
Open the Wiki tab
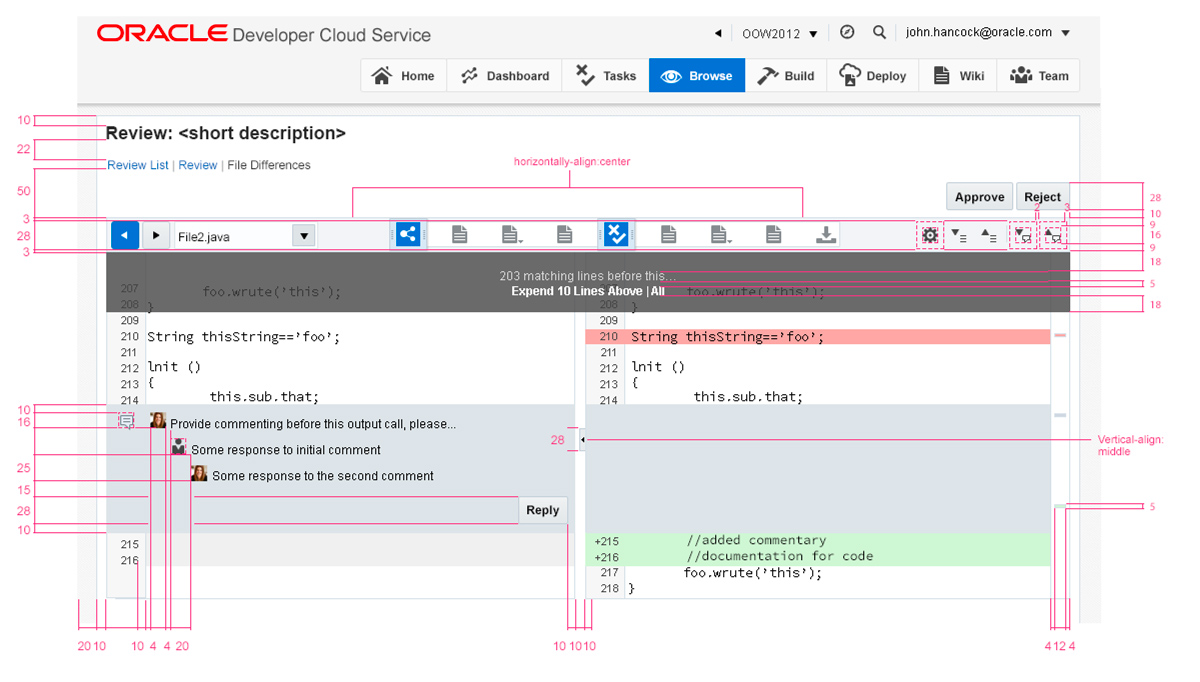coord(958,76)
